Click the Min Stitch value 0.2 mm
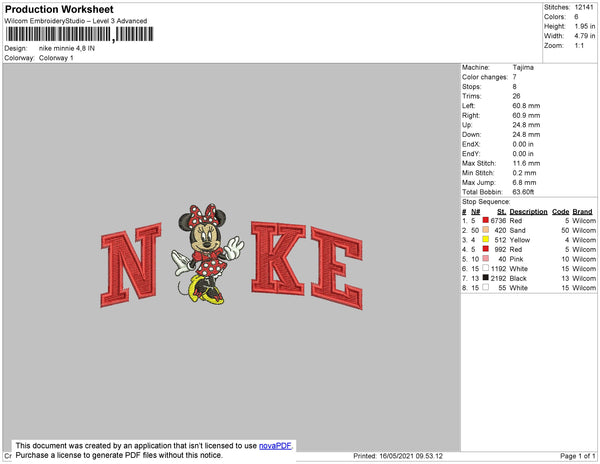Image resolution: width=600 pixels, height=464 pixels. pos(524,173)
